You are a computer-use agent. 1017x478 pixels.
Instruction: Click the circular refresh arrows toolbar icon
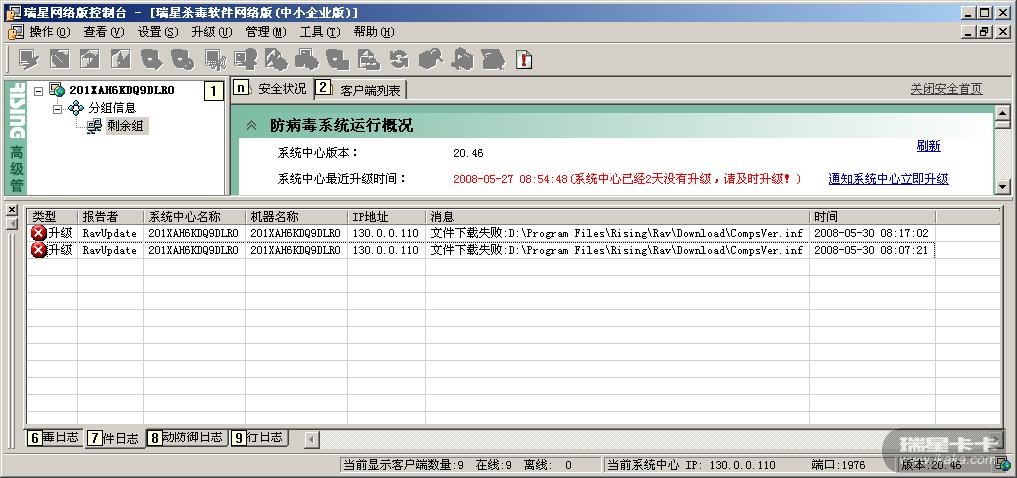399,60
